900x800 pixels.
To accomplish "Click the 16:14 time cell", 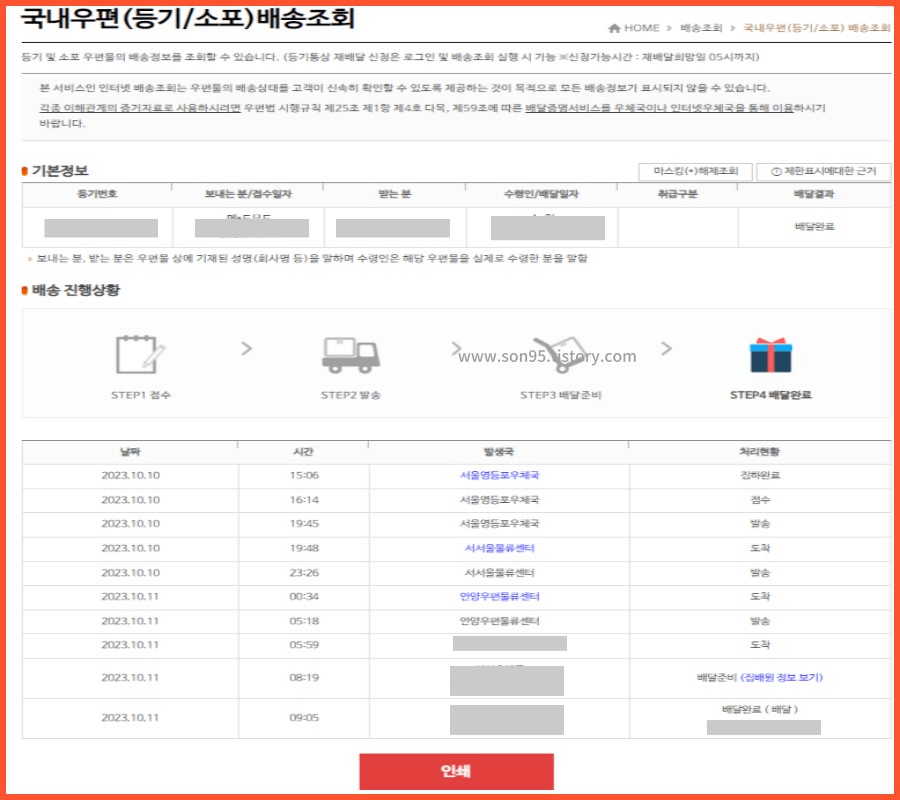I will coord(304,500).
